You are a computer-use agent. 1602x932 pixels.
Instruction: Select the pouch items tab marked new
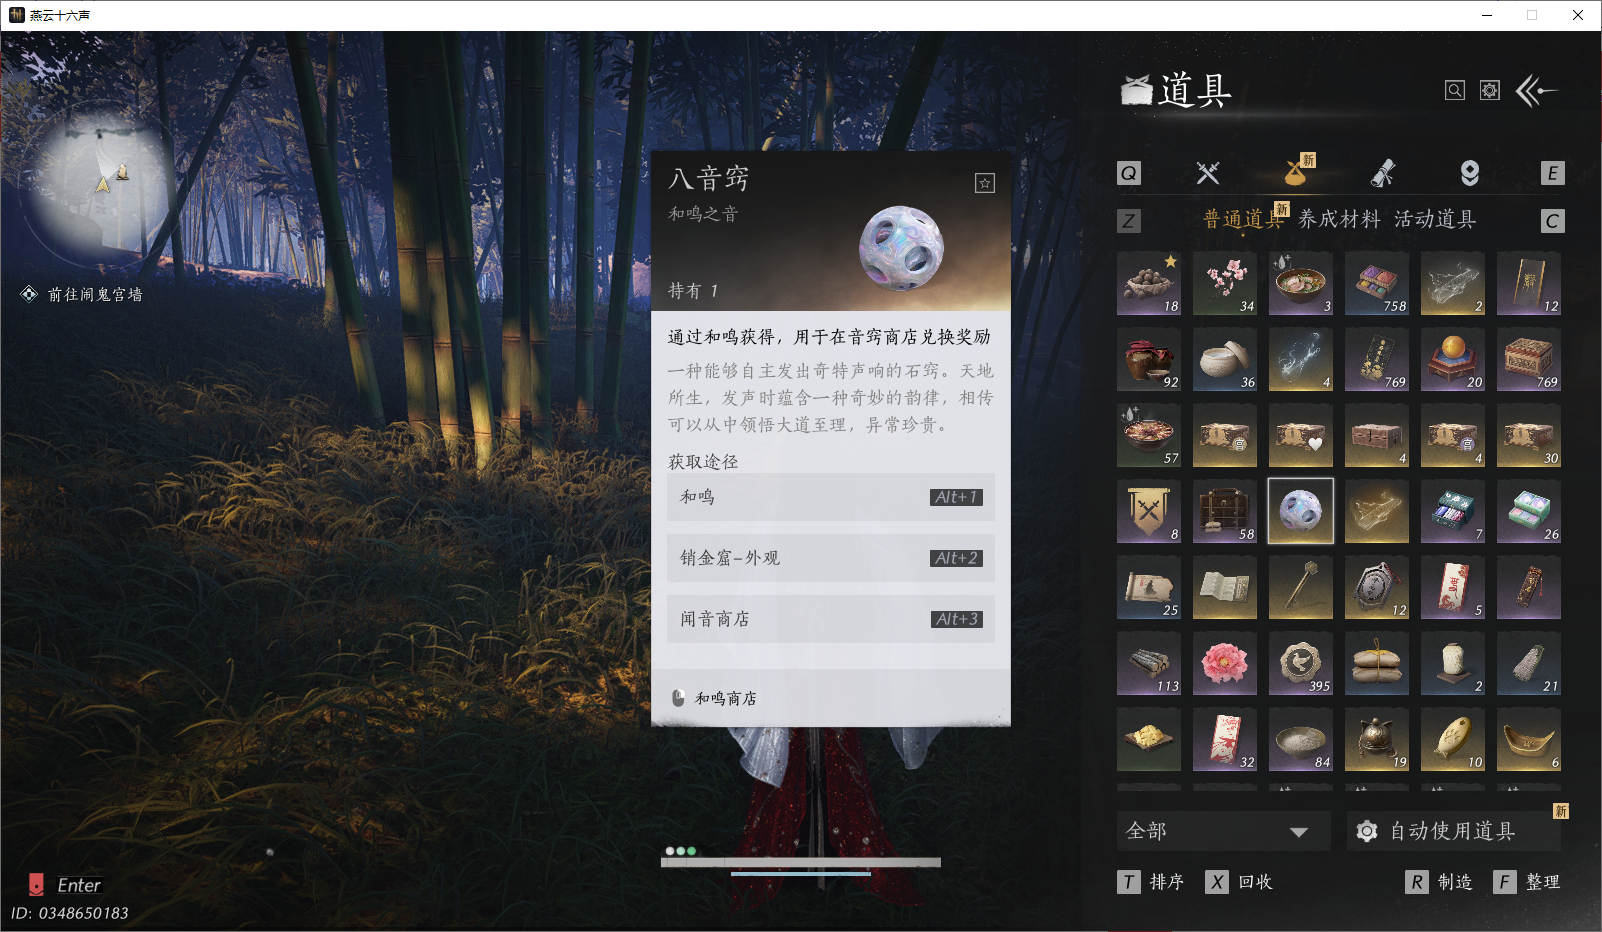point(1296,173)
